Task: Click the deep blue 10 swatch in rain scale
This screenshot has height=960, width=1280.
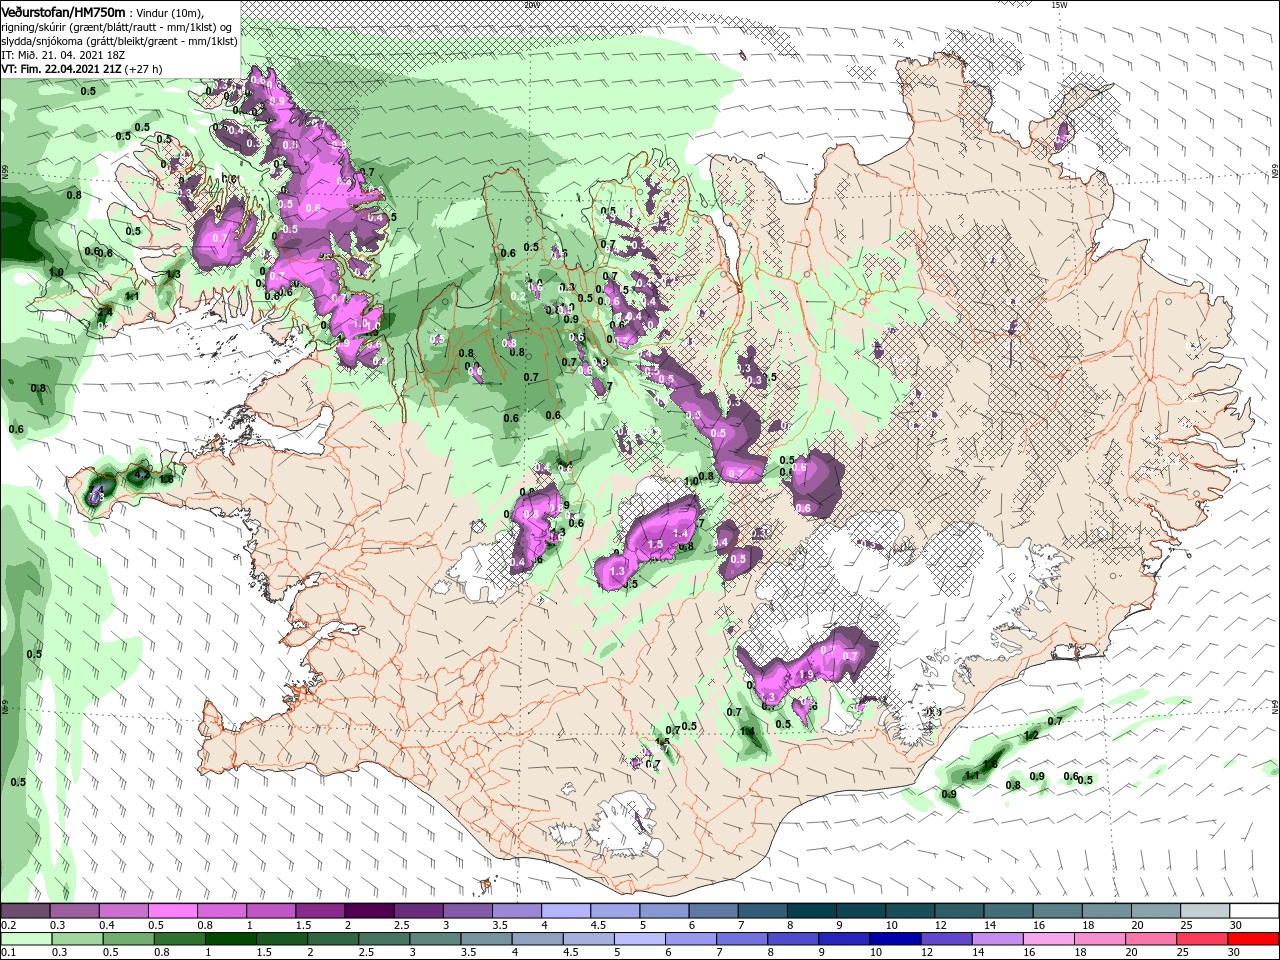Action: click(893, 939)
